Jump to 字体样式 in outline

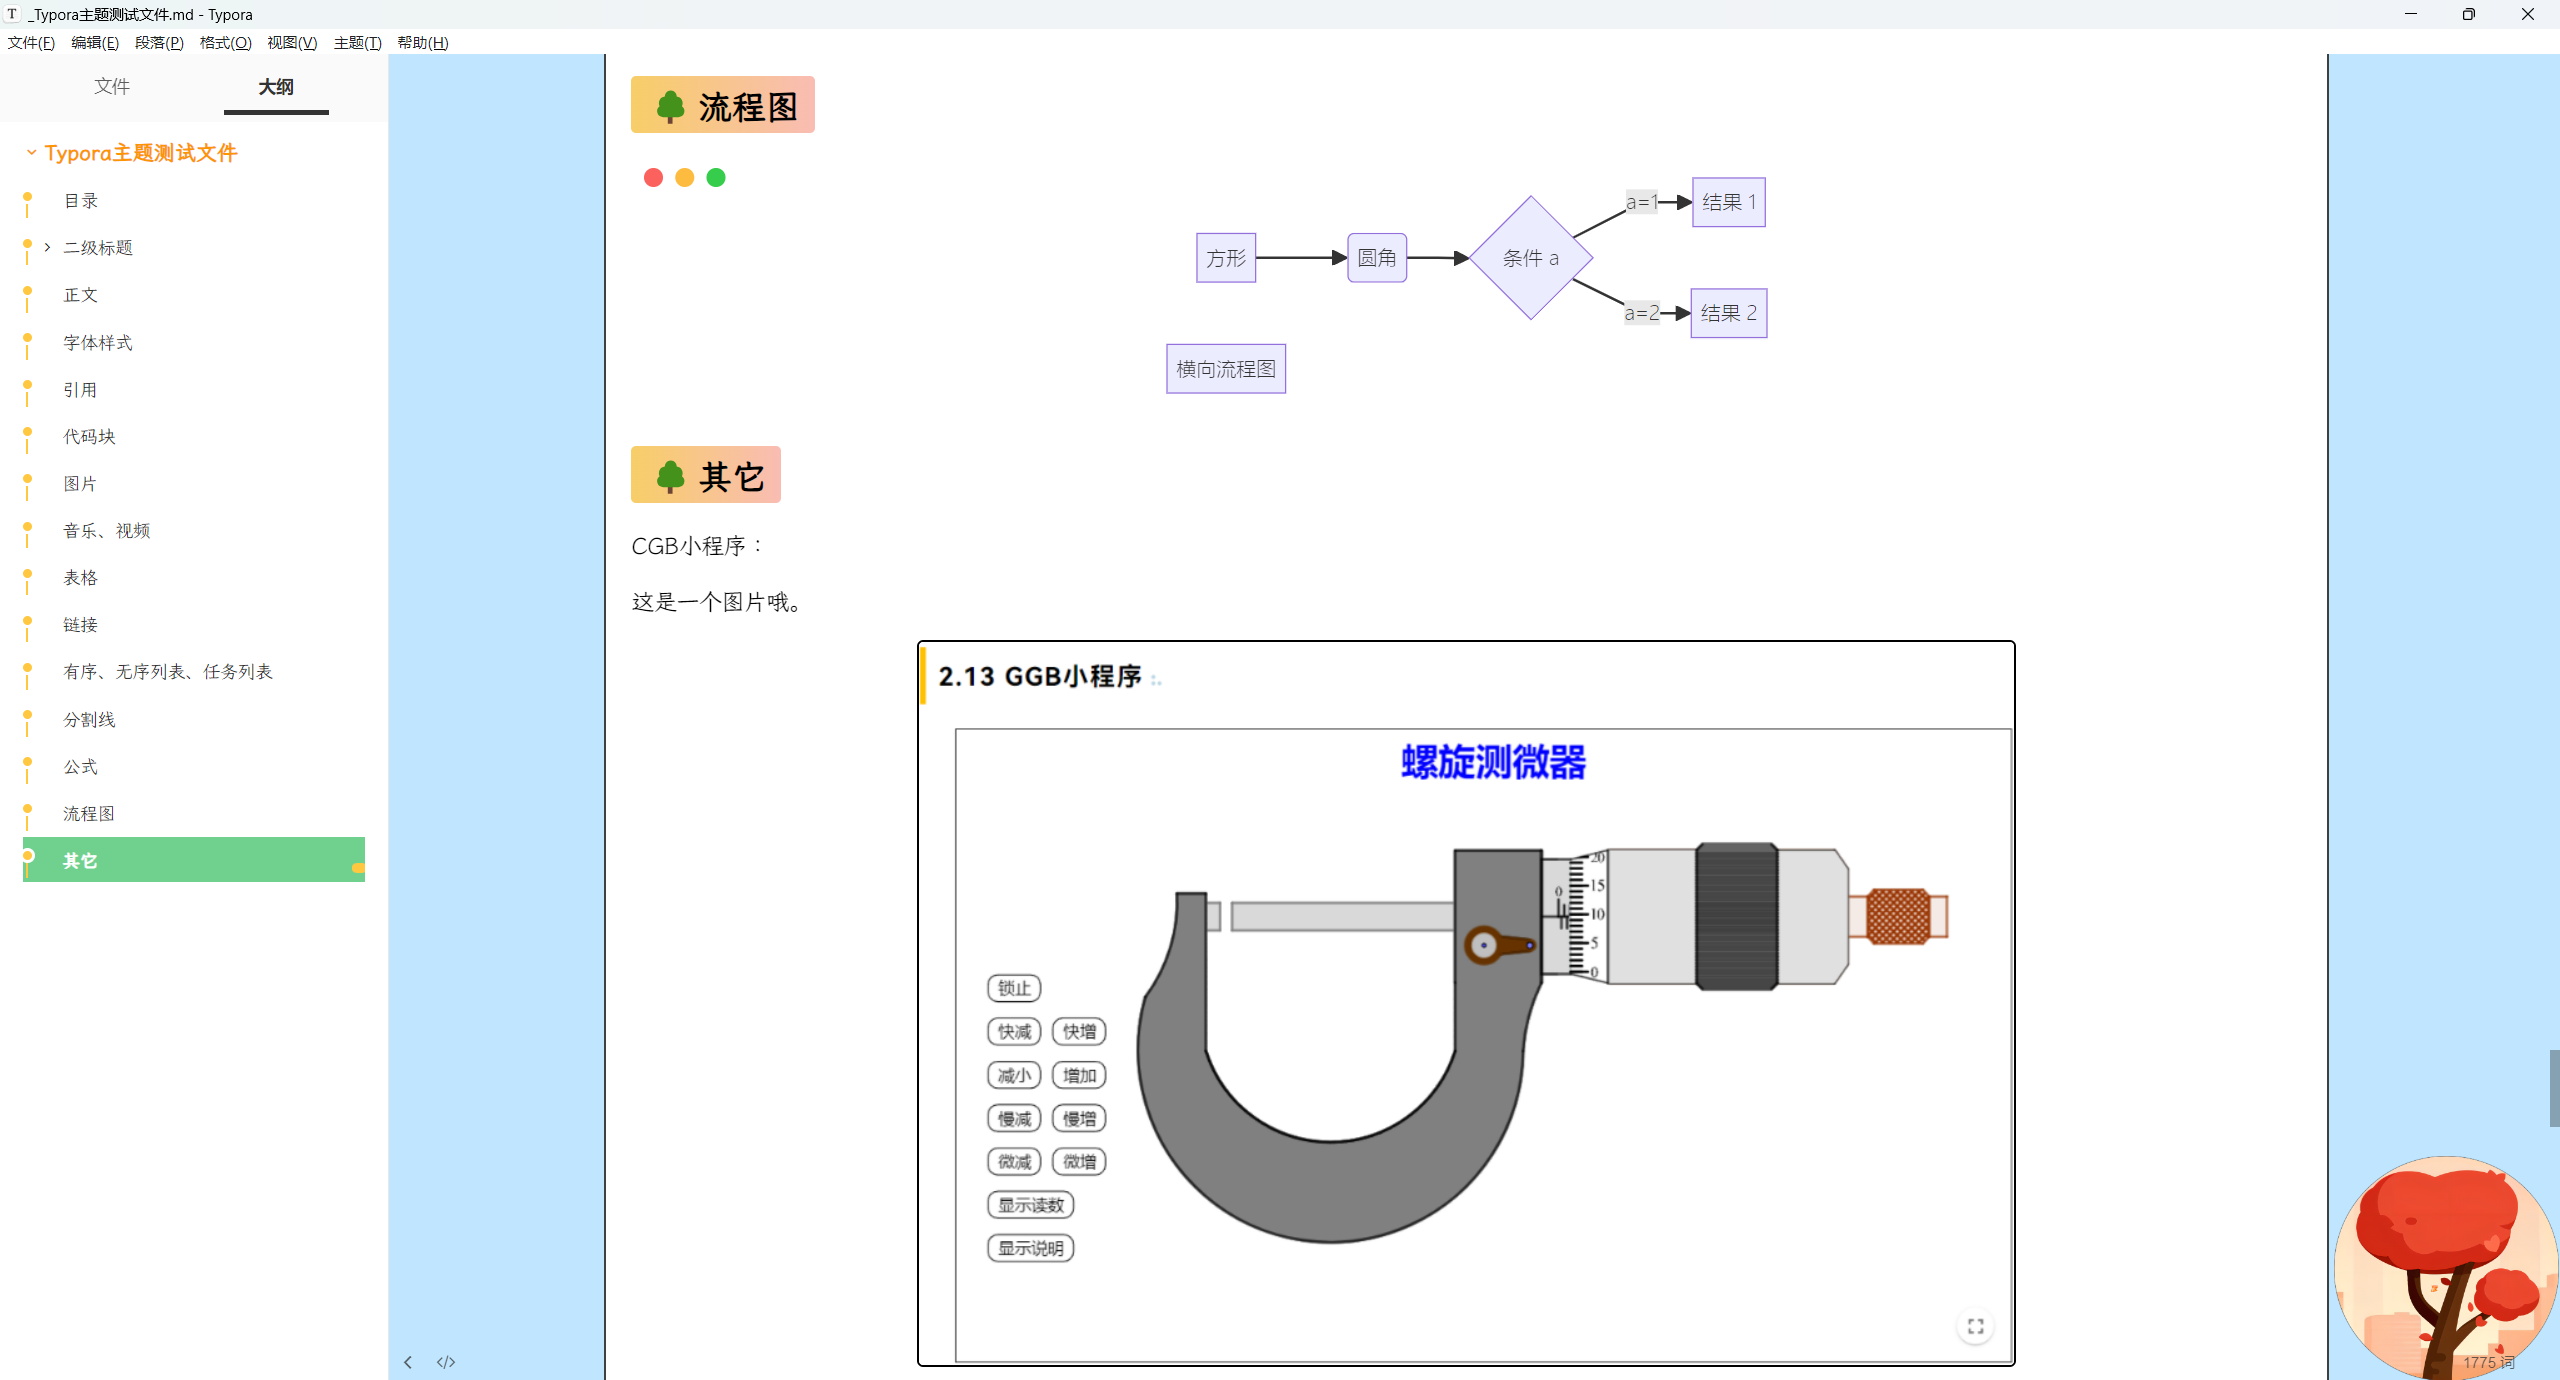point(98,343)
